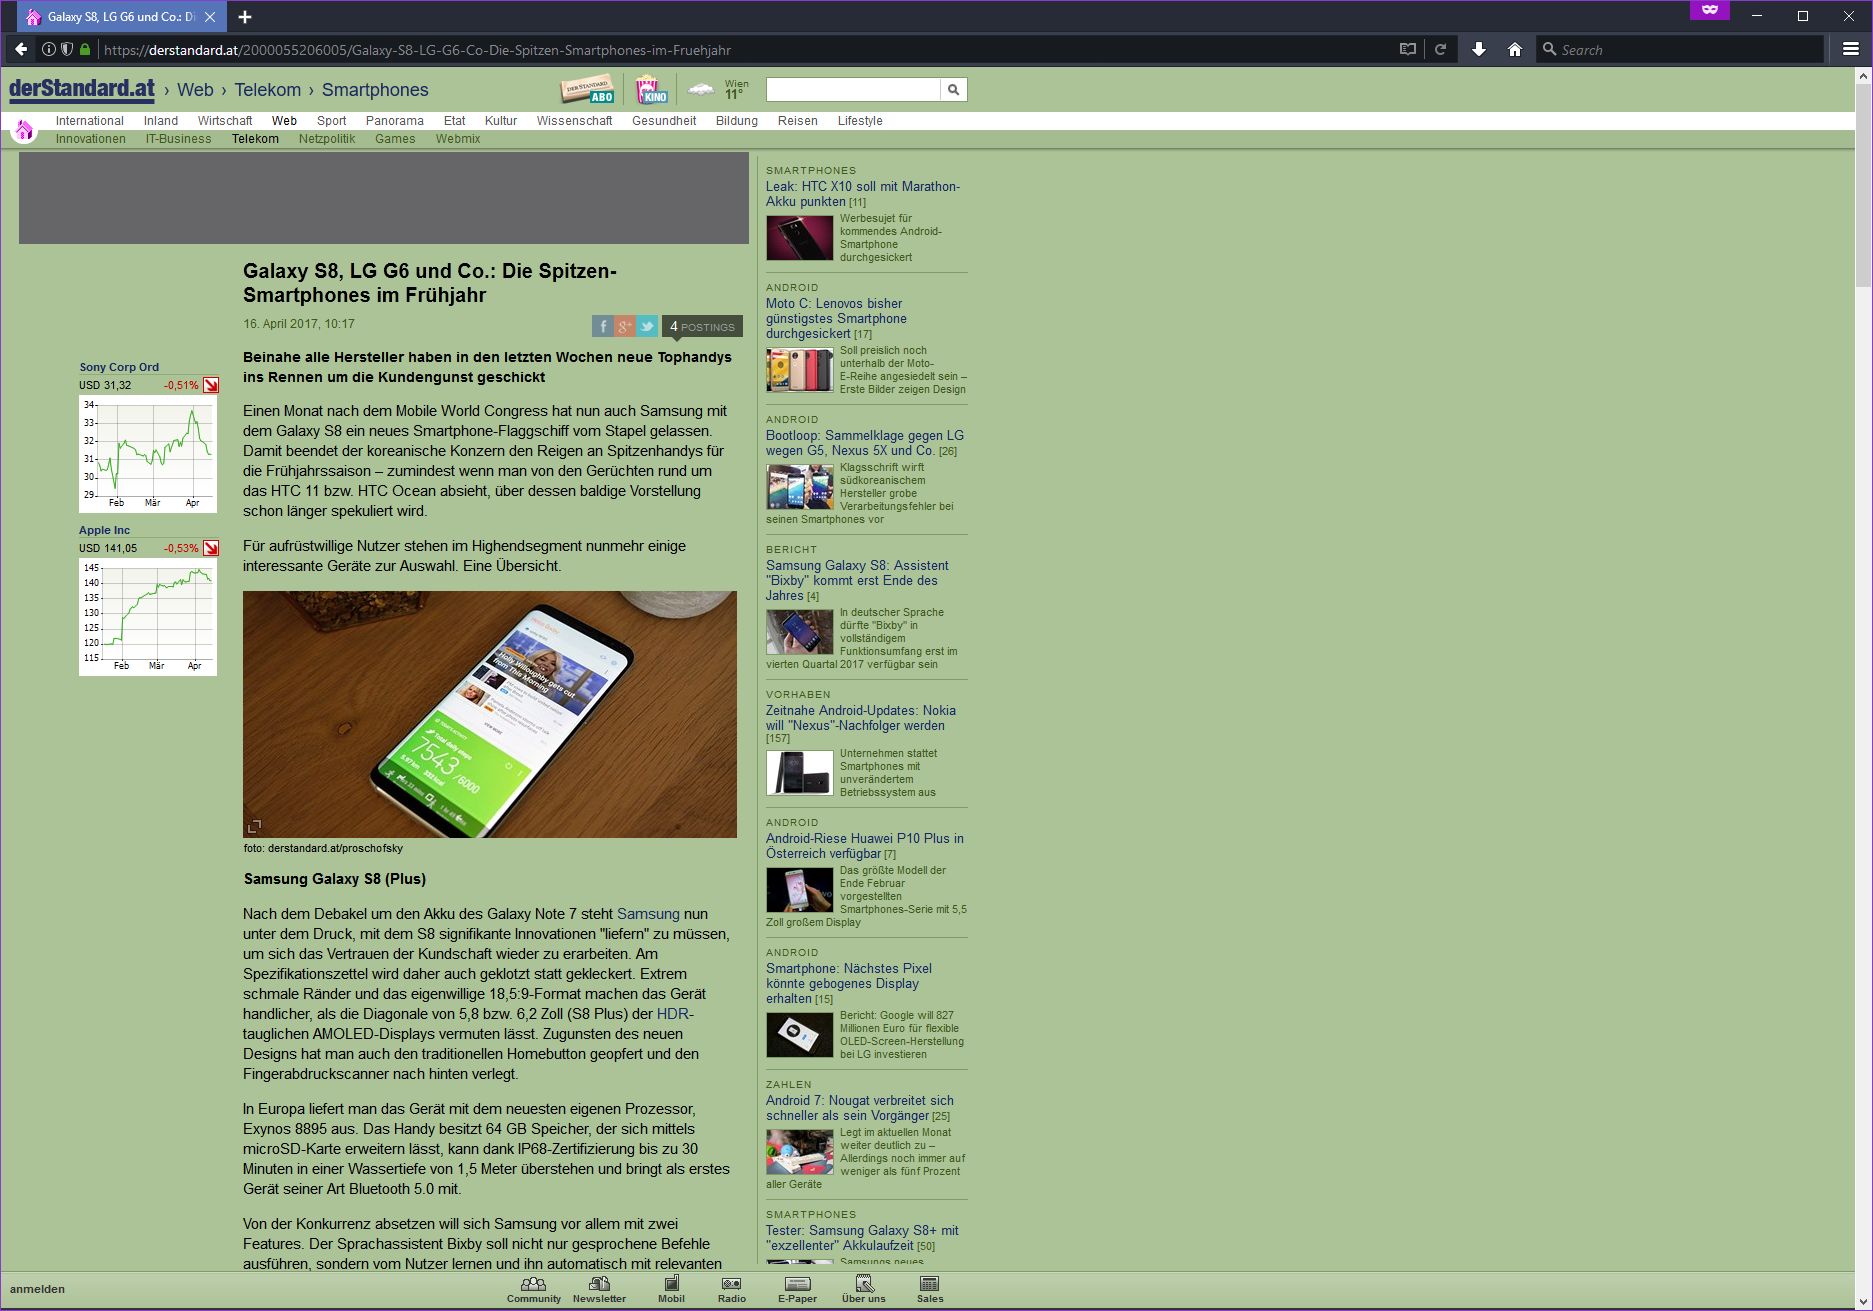Screen dimensions: 1873x1311
Task: Open the 4 Postings comments button
Action: tap(702, 327)
